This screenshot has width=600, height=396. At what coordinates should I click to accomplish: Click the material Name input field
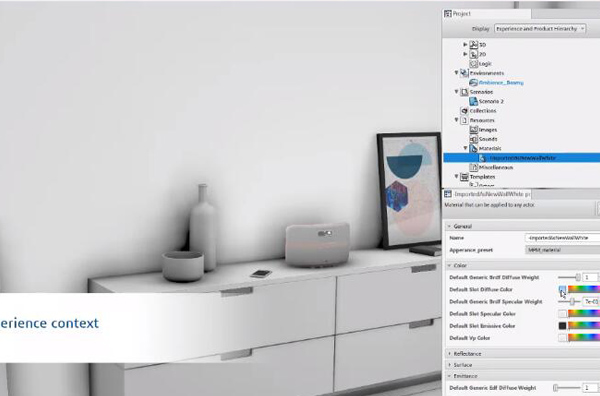click(x=562, y=238)
